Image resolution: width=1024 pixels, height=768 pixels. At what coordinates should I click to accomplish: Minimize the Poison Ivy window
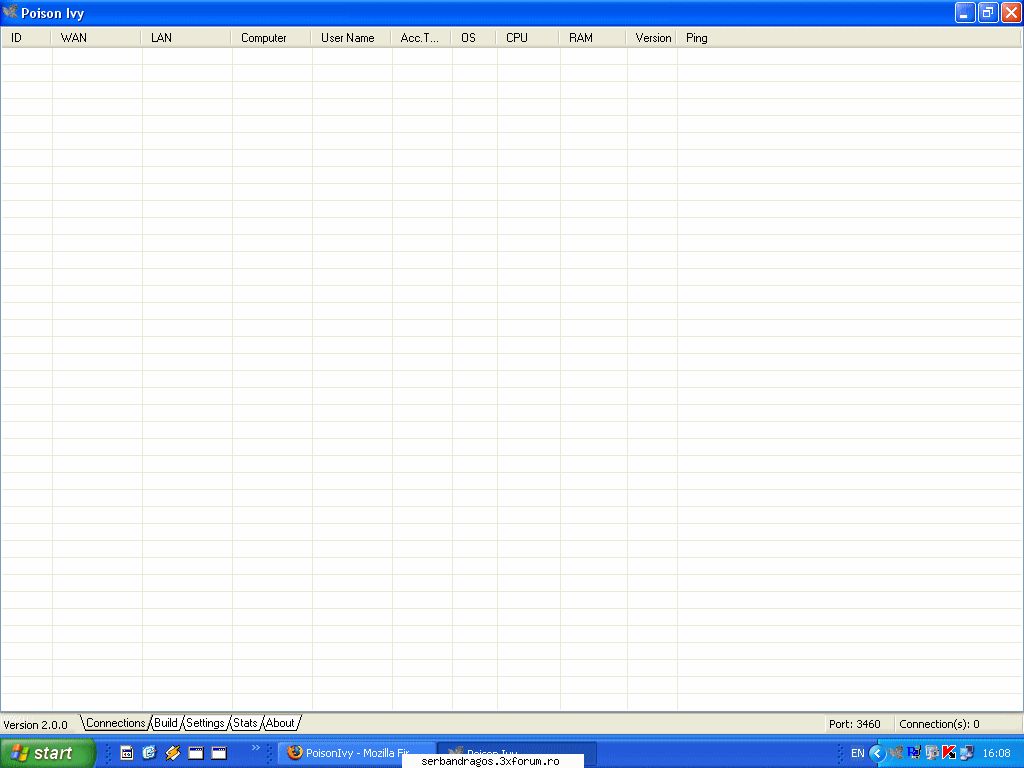tap(965, 12)
